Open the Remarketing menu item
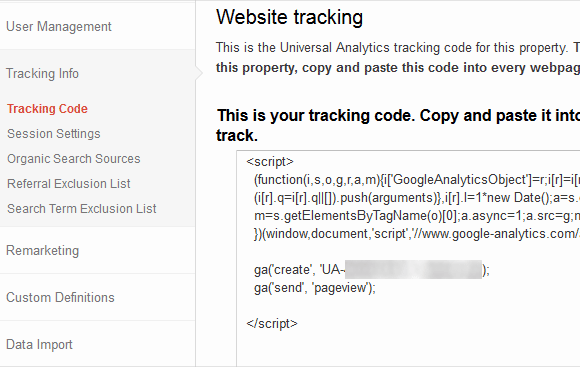 [x=43, y=250]
